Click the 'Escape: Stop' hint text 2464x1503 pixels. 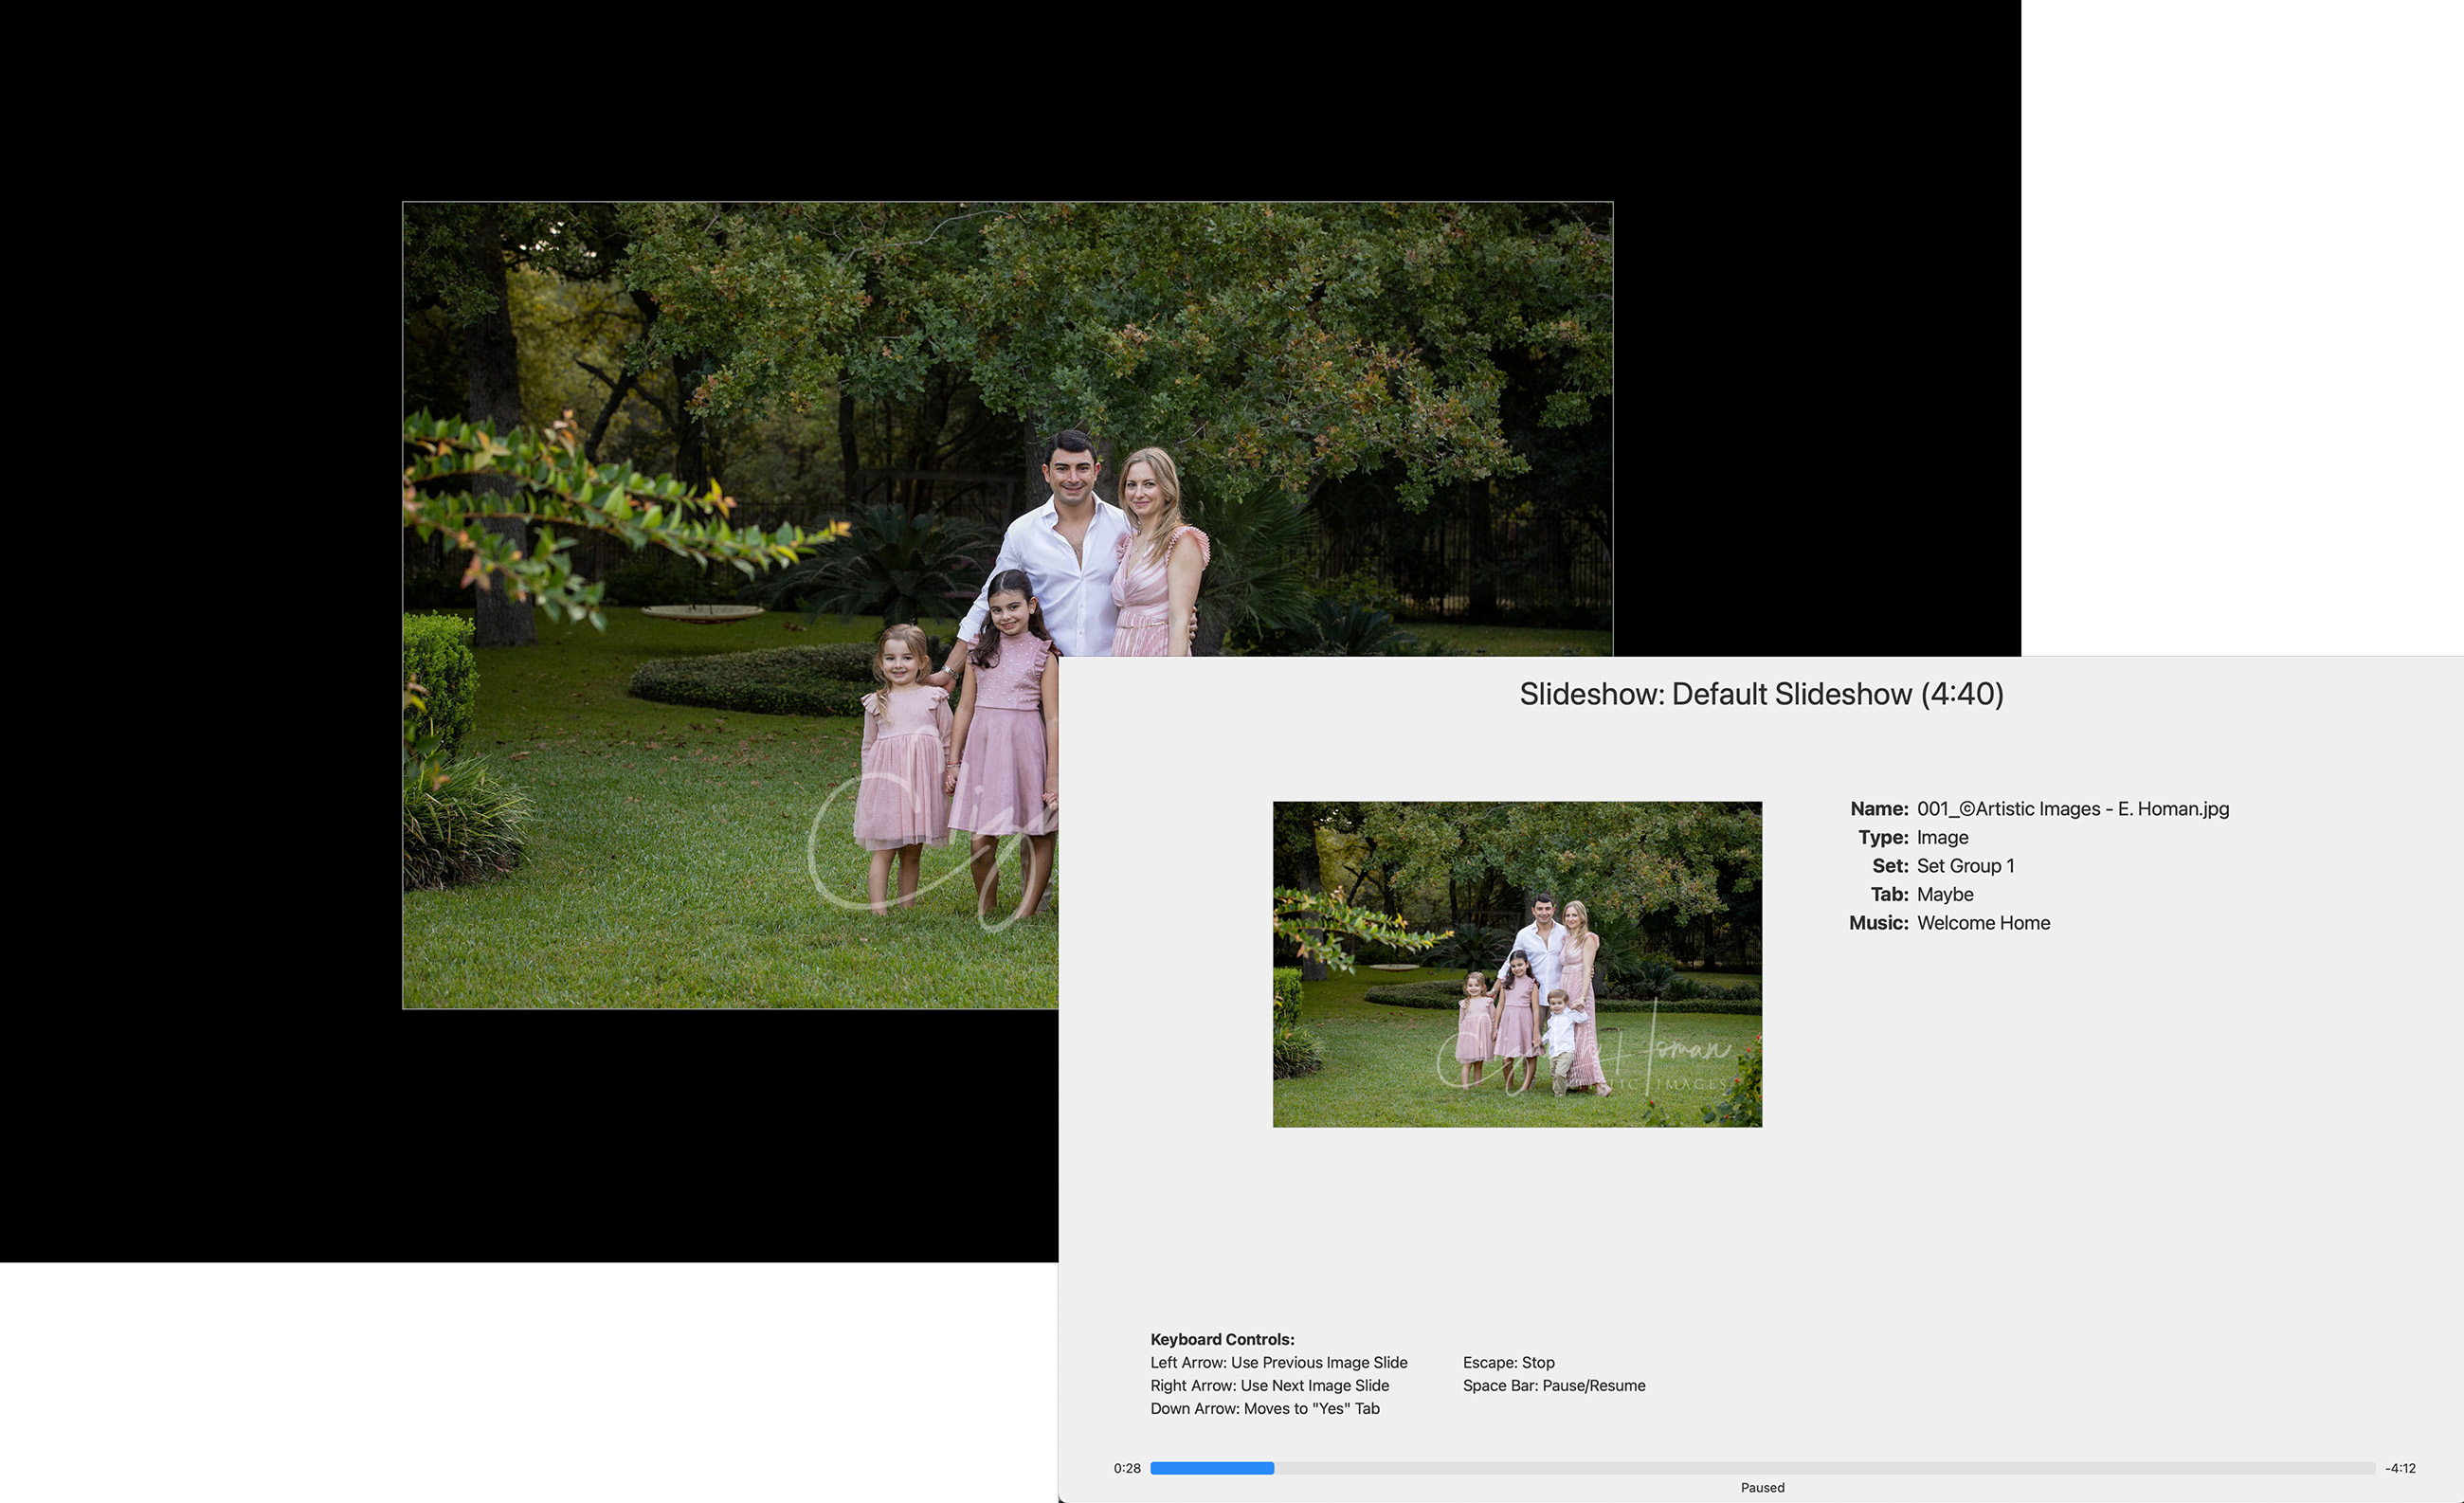[1508, 1362]
